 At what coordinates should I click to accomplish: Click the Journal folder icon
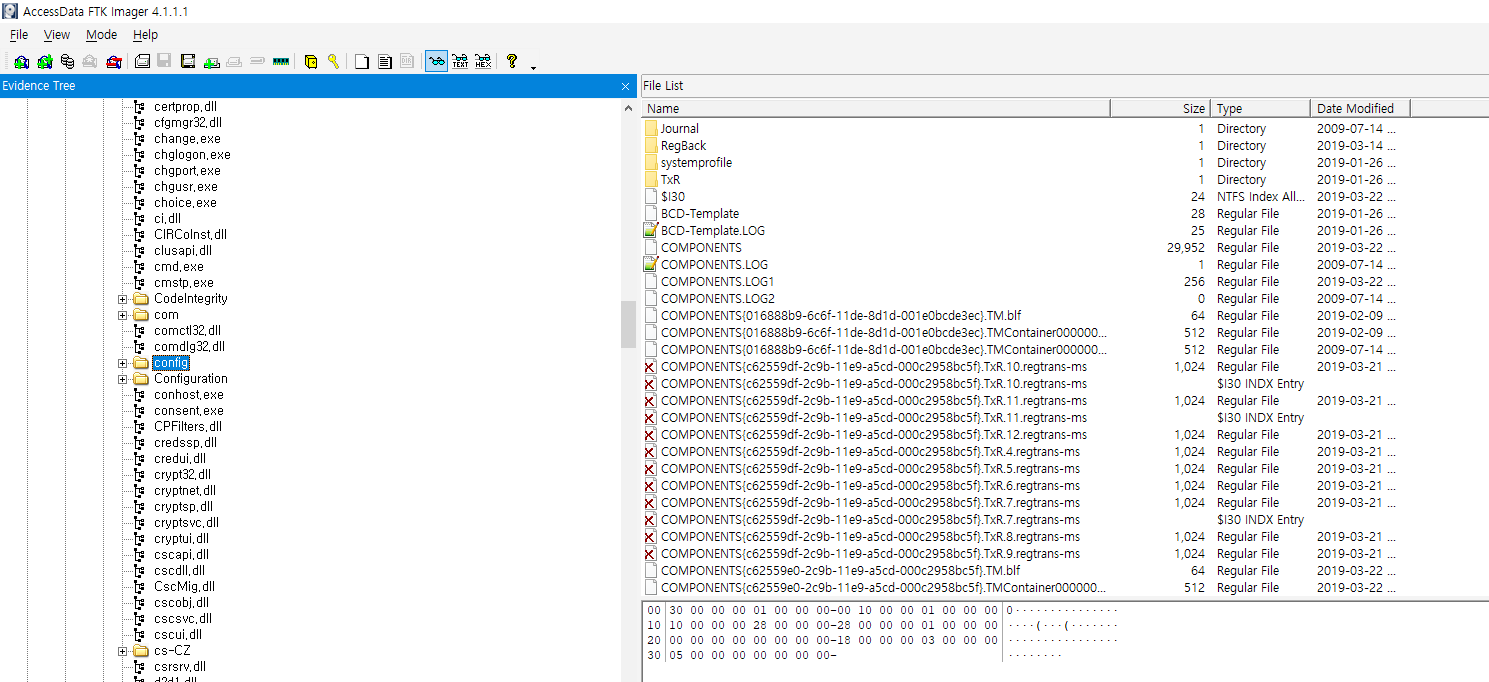[651, 129]
